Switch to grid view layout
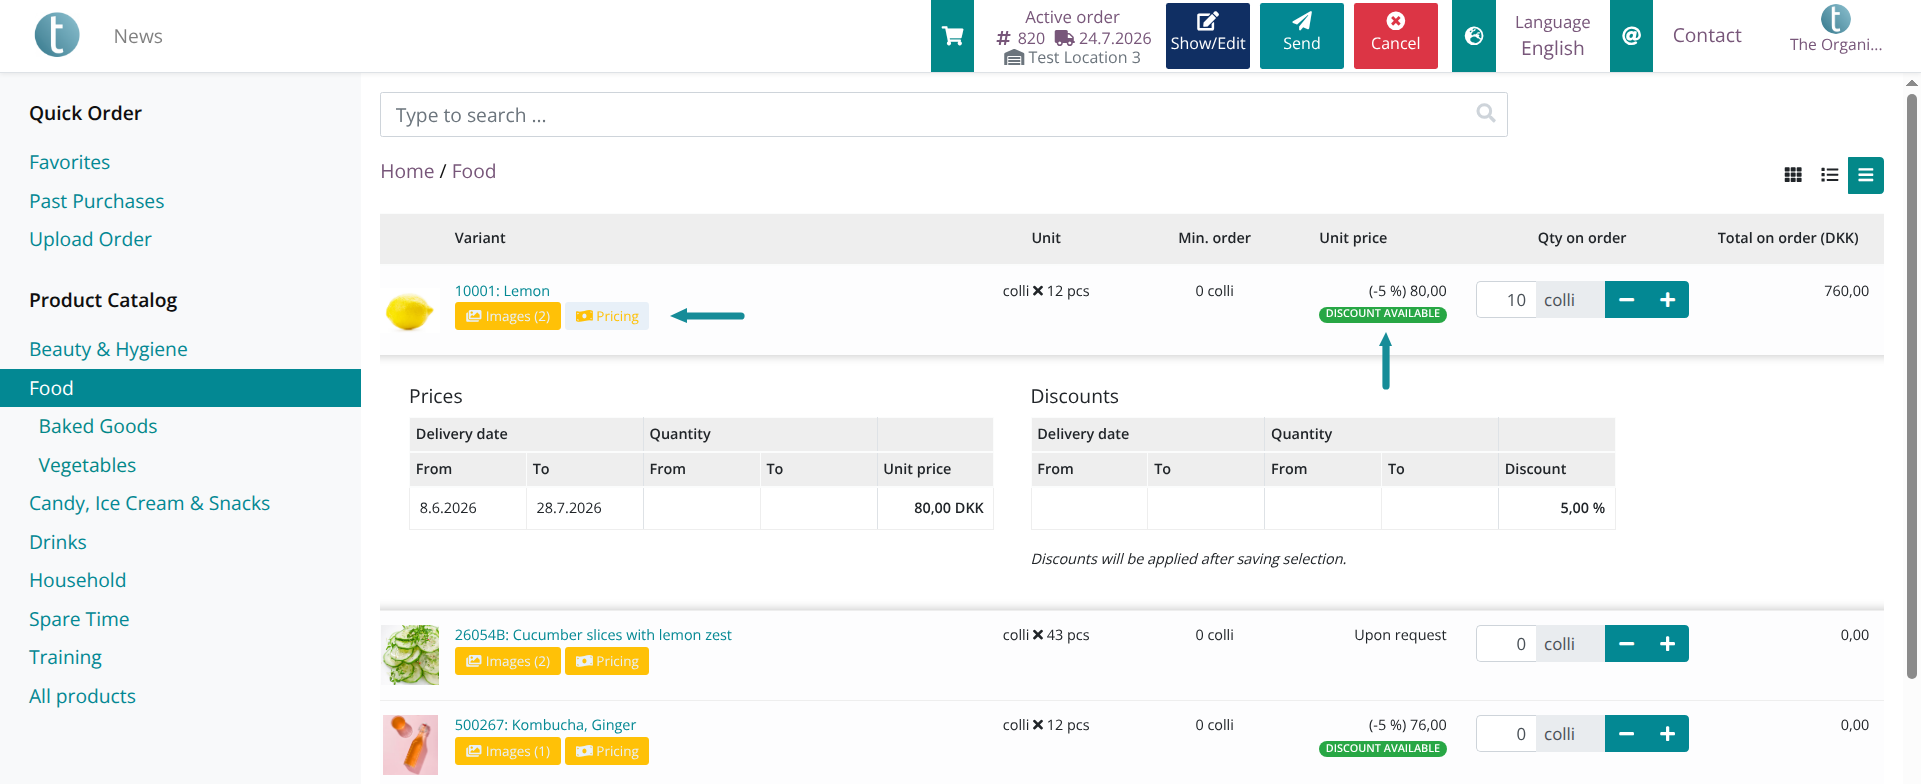Viewport: 1921px width, 784px height. 1793,175
